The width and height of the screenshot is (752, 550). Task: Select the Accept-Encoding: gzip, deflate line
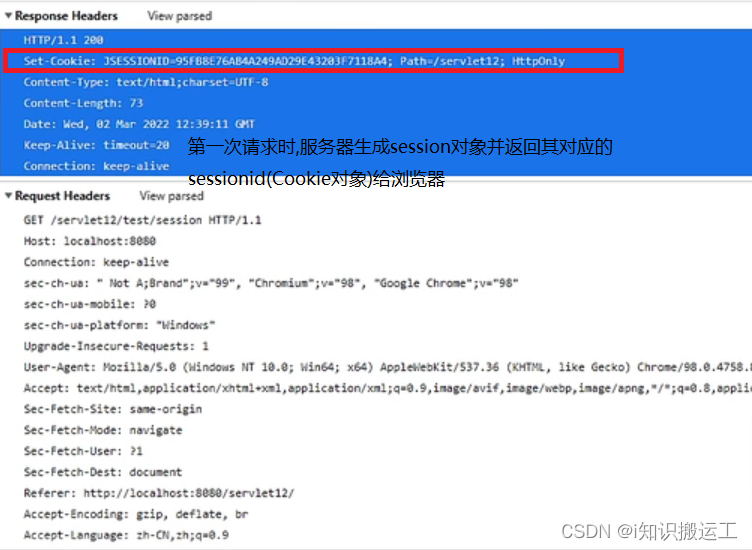point(136,514)
